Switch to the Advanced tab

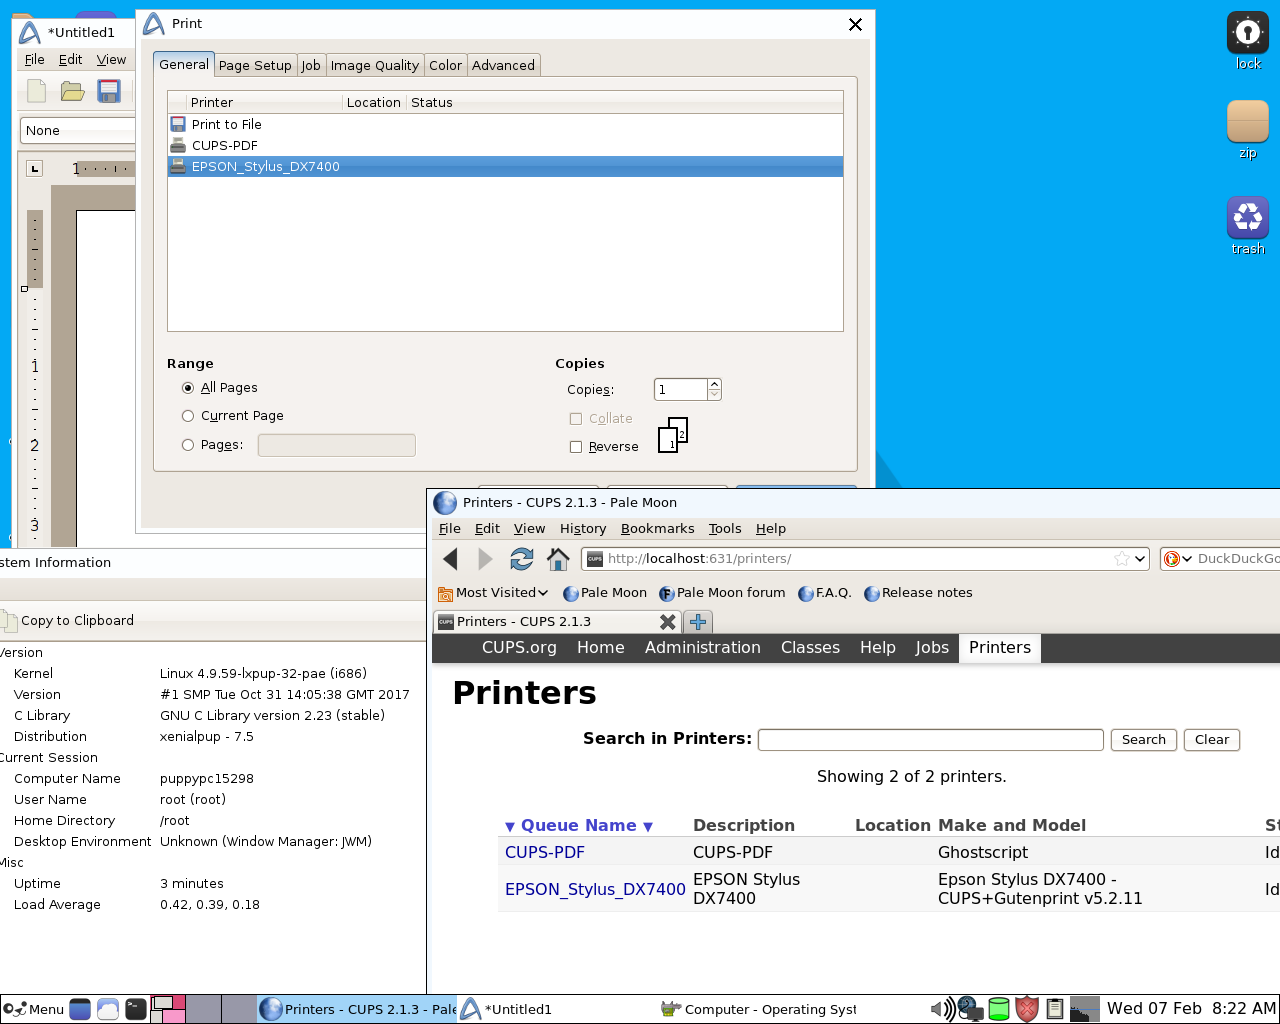[x=504, y=65]
